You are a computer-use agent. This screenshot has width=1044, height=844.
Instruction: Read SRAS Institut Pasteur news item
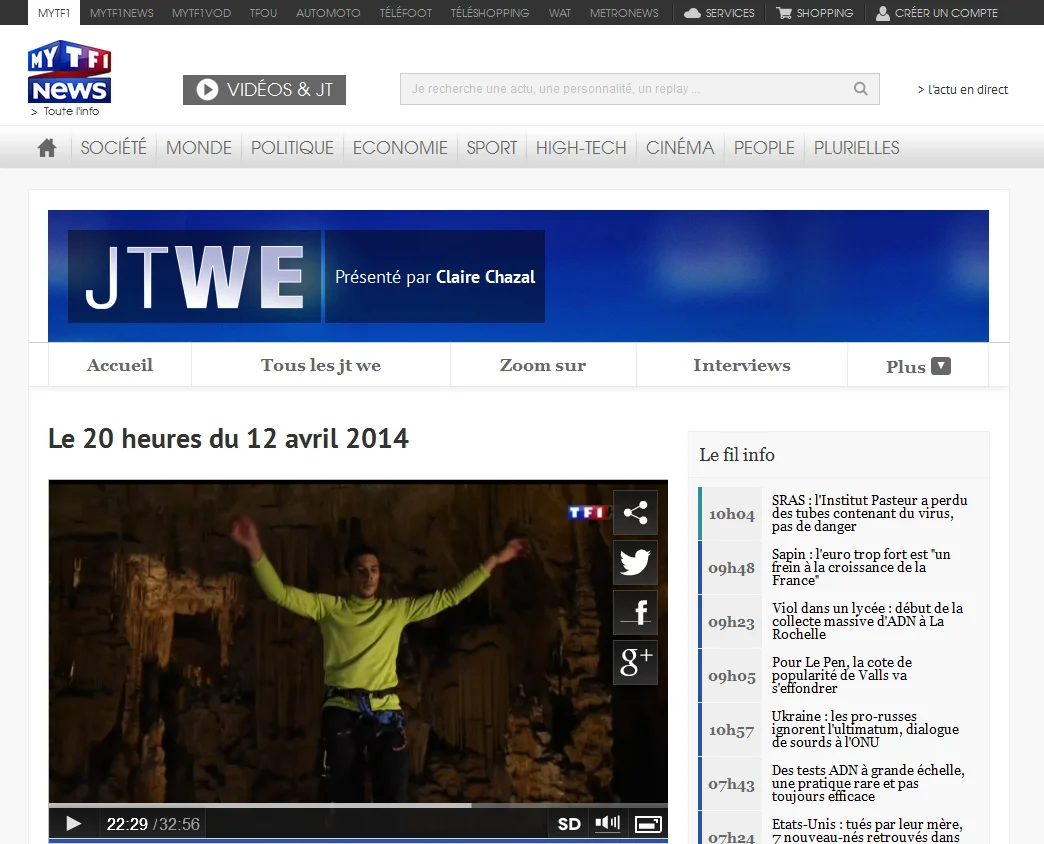click(869, 513)
